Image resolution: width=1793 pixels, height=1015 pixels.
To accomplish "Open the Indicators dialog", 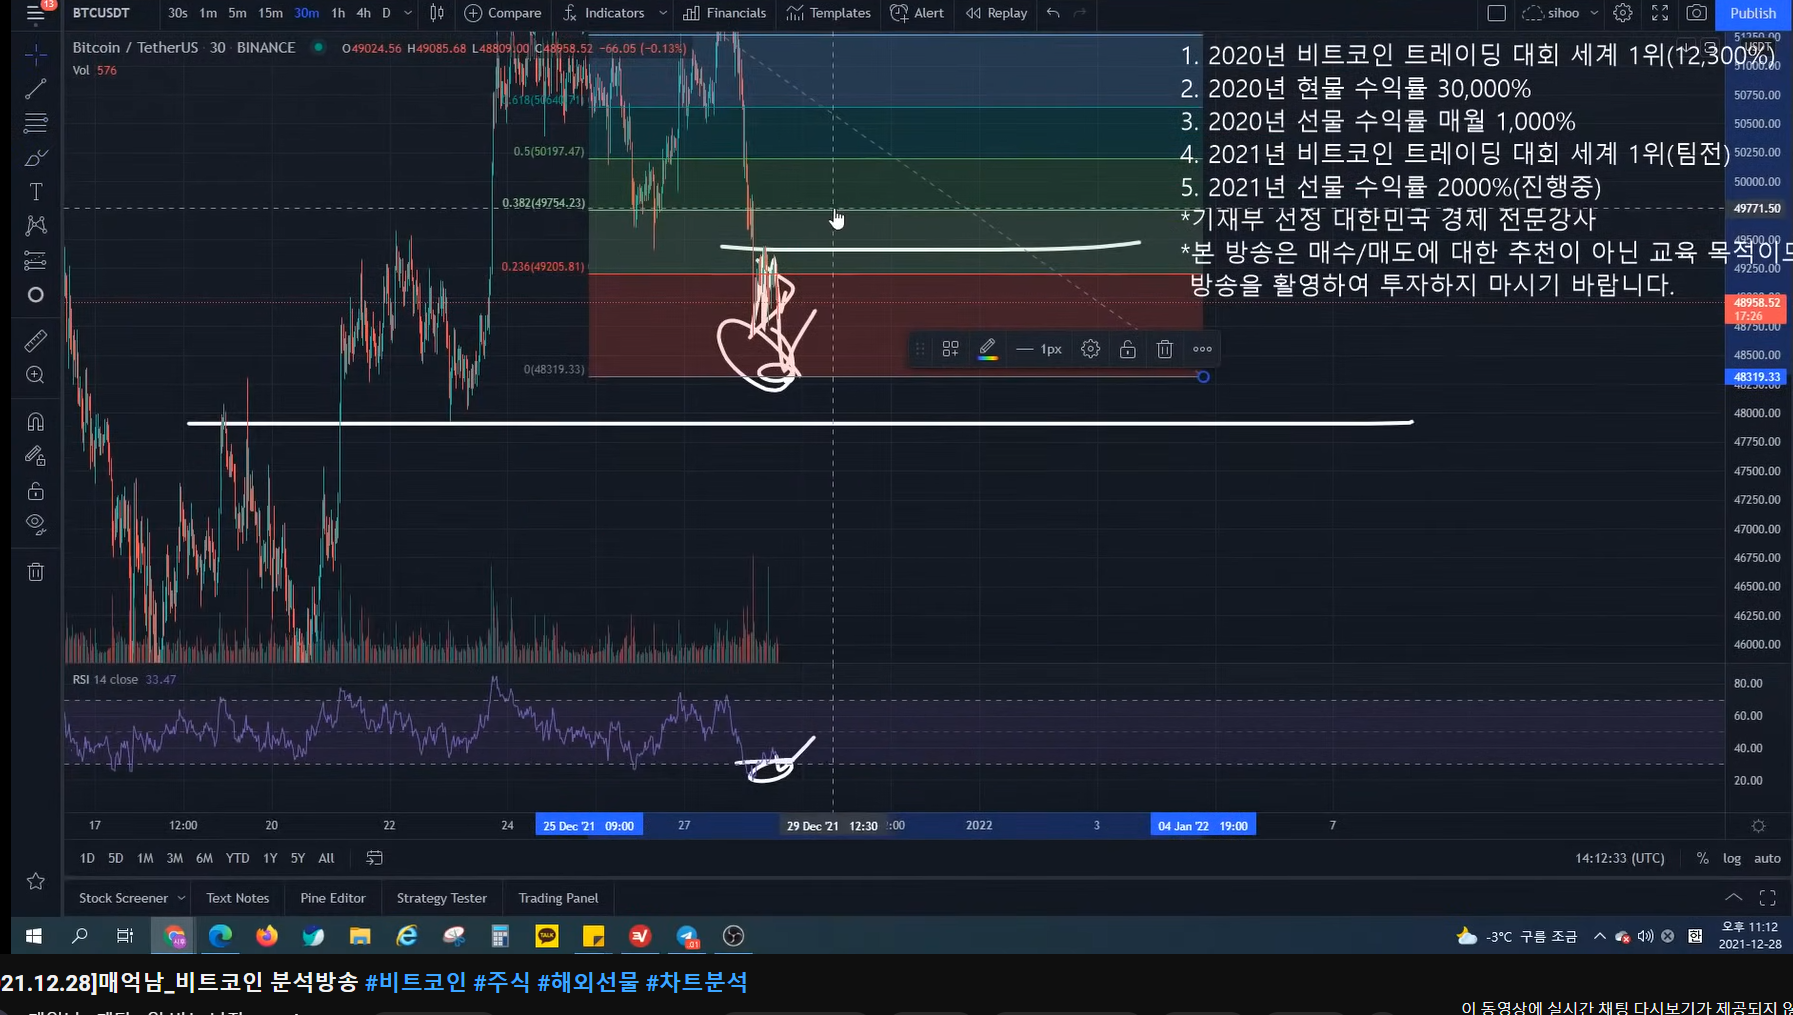I will (x=604, y=13).
